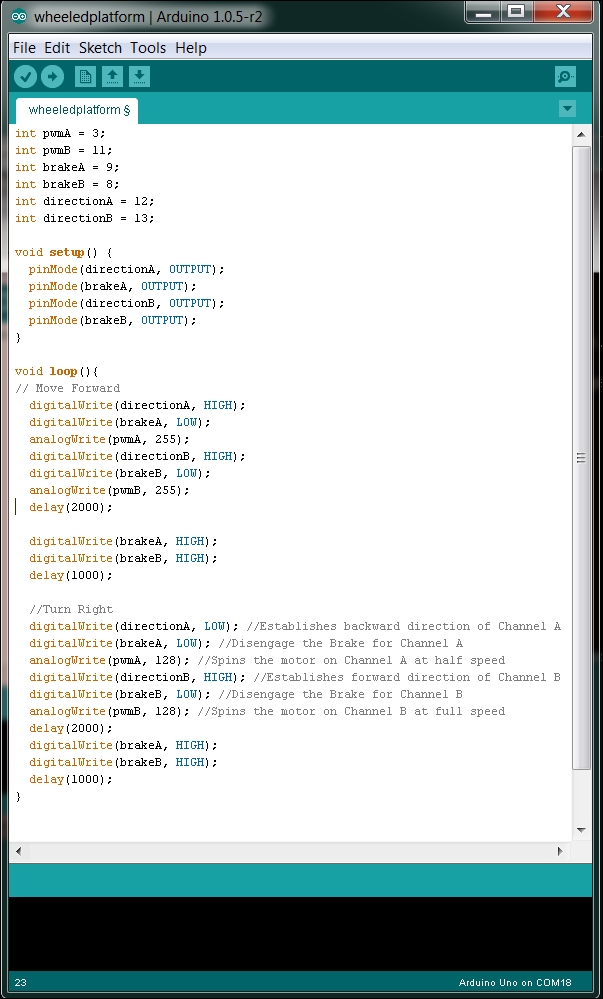Create a new sketch with New icon
This screenshot has height=999, width=603.
(x=85, y=77)
